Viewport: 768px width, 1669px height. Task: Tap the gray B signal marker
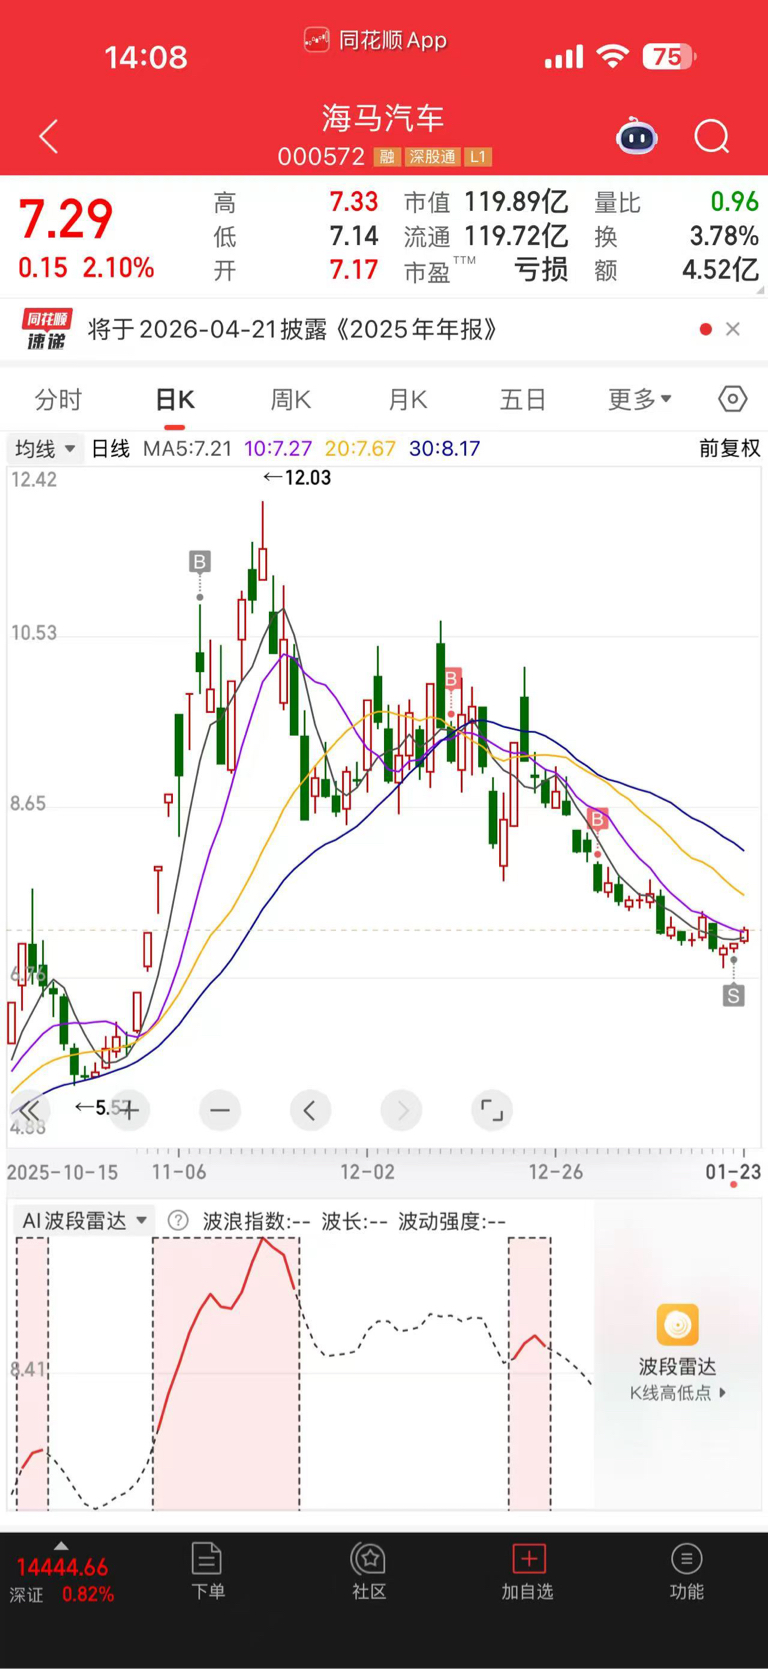(x=200, y=561)
